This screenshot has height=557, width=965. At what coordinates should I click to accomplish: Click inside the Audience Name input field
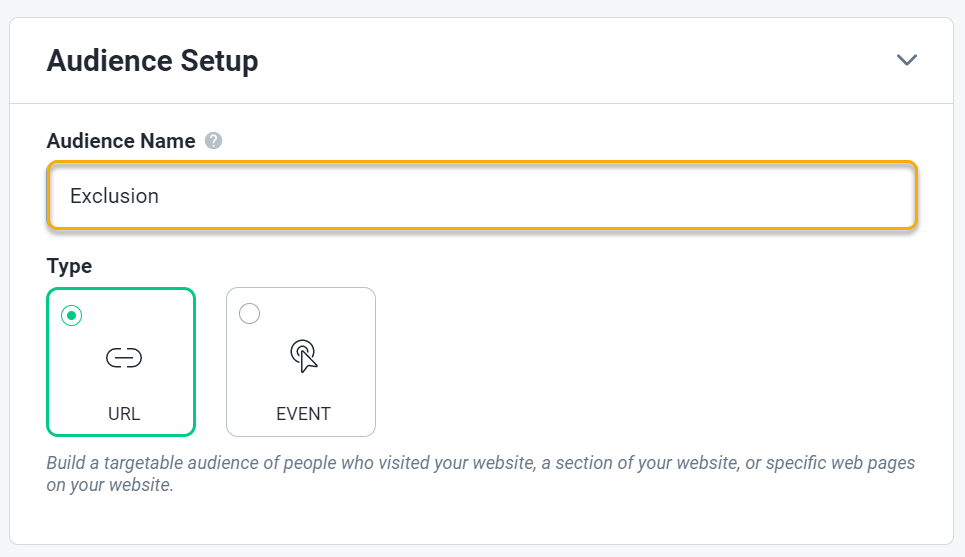480,196
